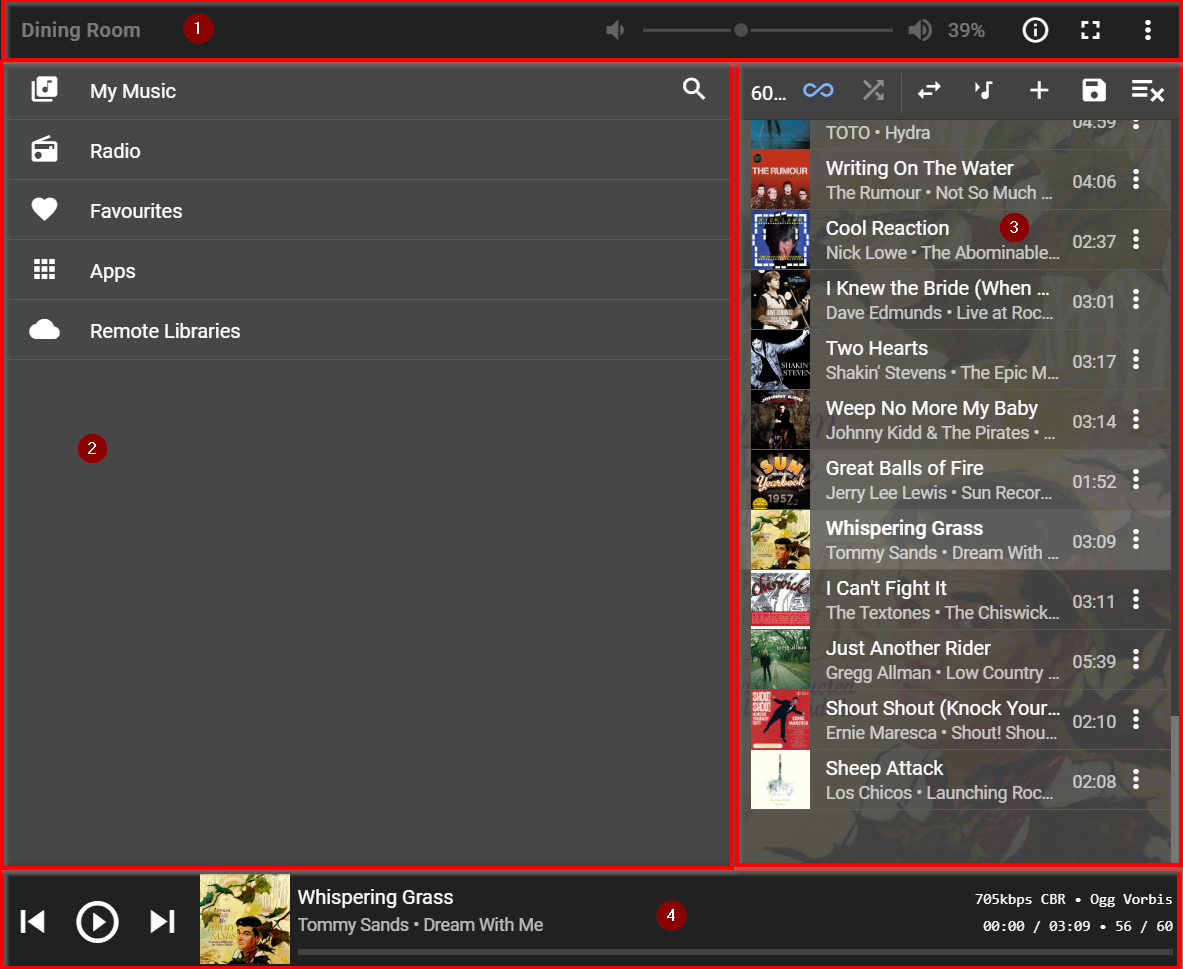Viewport: 1183px width, 969px height.
Task: Select the Dining Room player name
Action: pos(81,30)
